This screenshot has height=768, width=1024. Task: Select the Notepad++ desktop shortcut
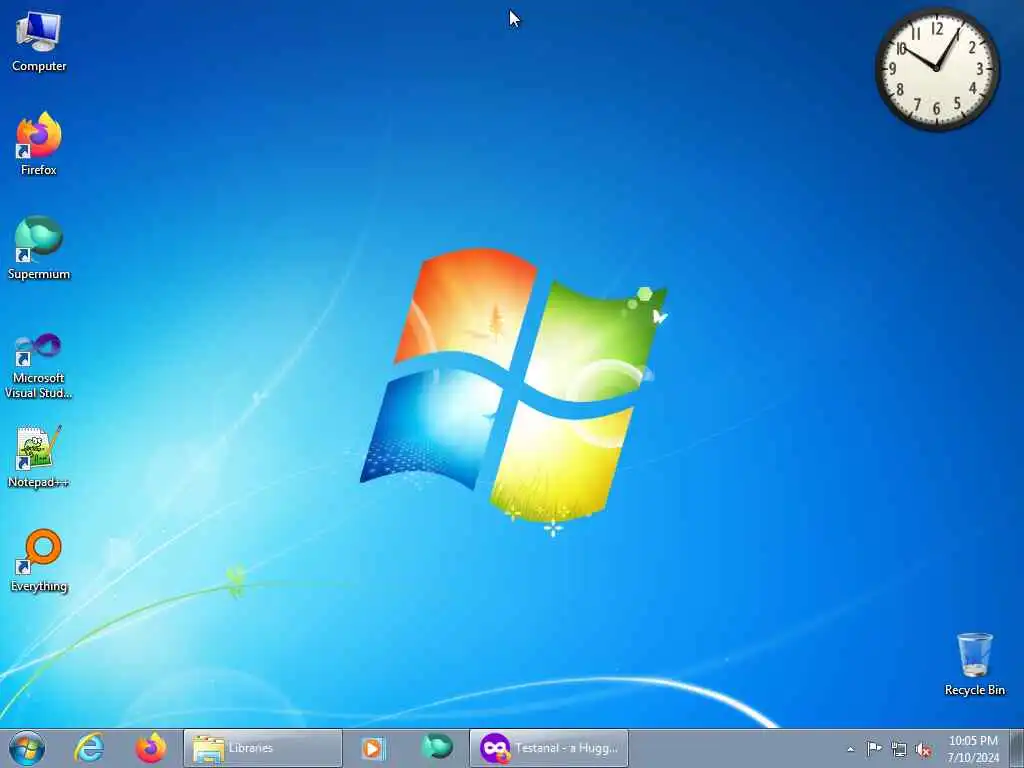coord(39,456)
